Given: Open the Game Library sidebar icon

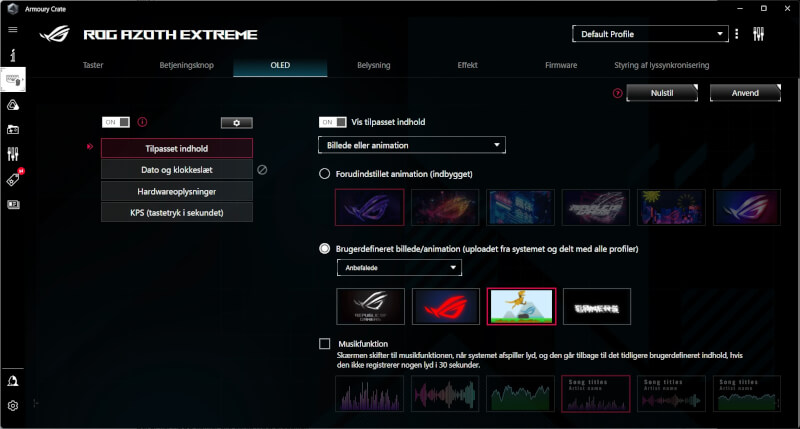Looking at the screenshot, I should (x=13, y=130).
